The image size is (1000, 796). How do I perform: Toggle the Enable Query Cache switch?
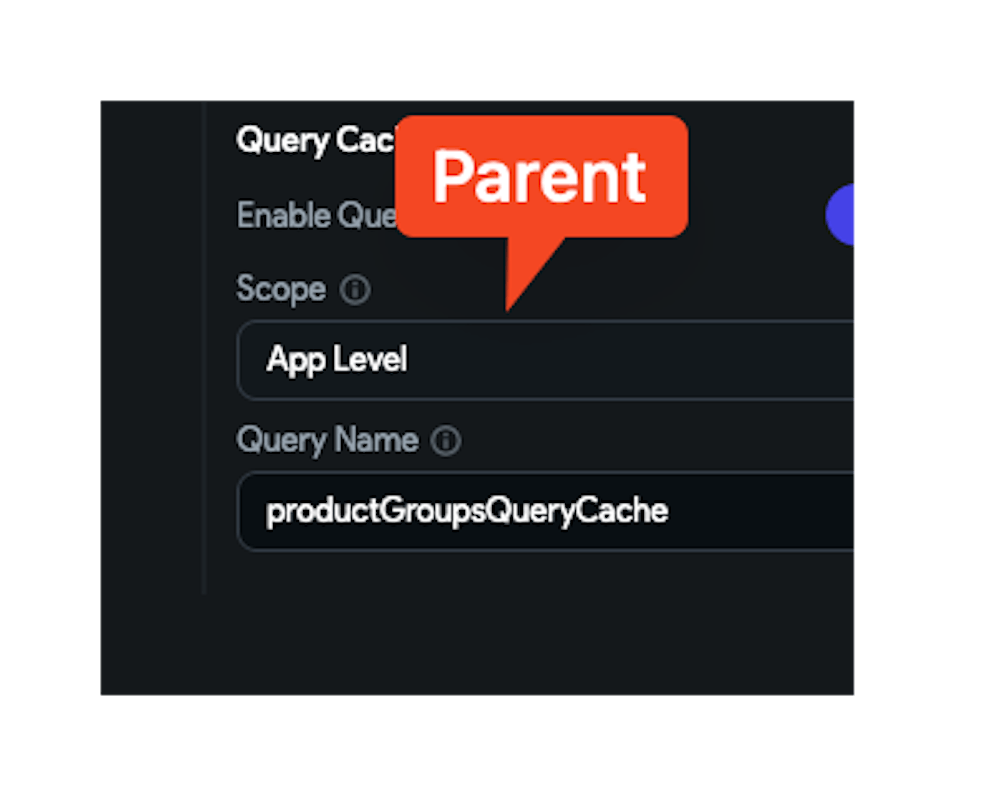[841, 214]
